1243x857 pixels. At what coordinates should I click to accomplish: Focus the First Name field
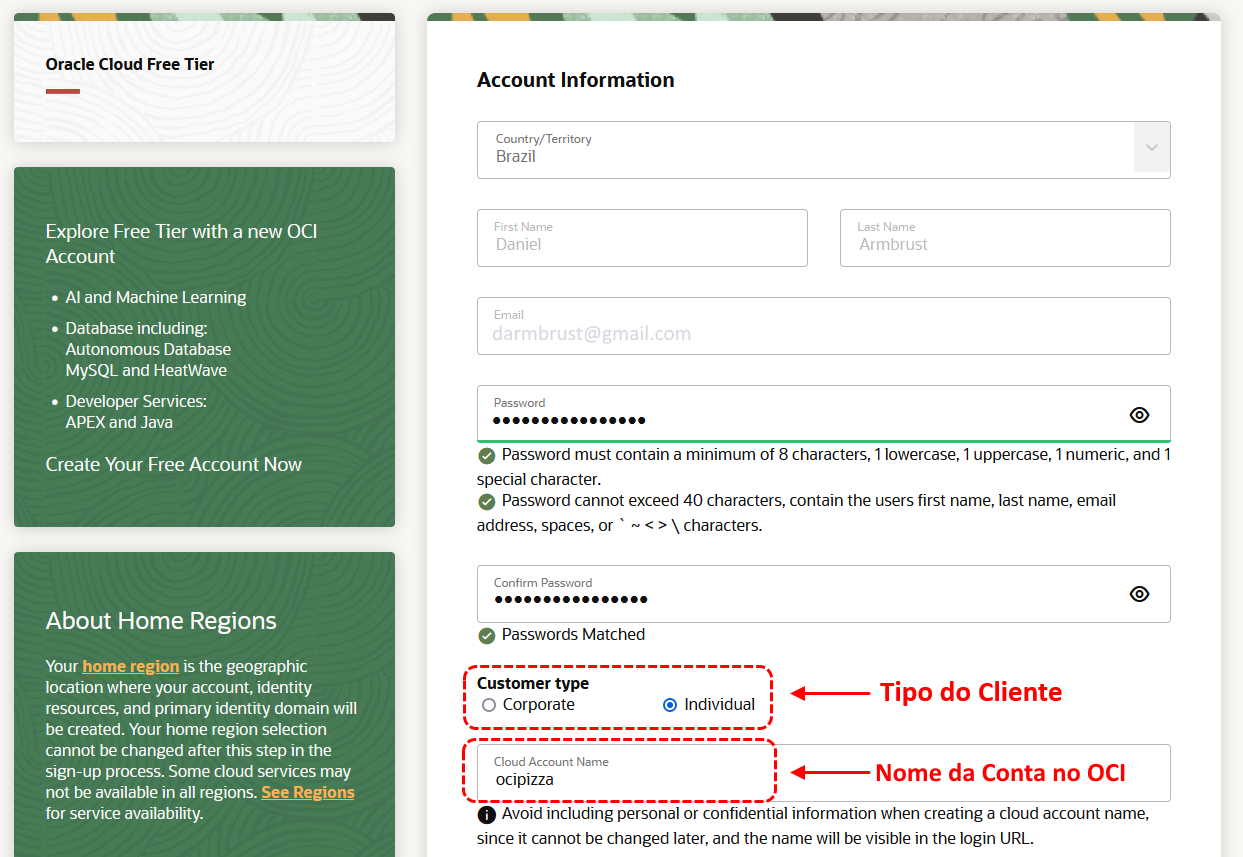642,238
